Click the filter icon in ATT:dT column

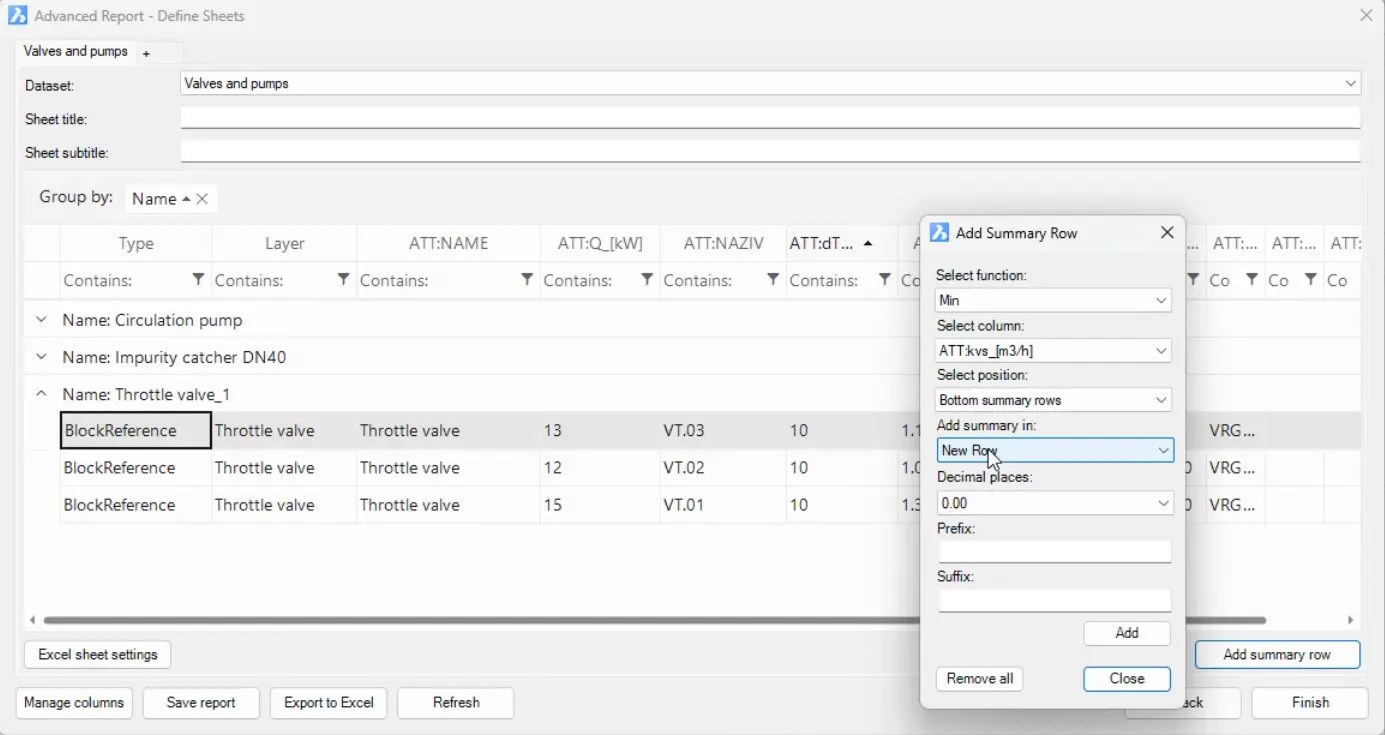pyautogui.click(x=884, y=280)
